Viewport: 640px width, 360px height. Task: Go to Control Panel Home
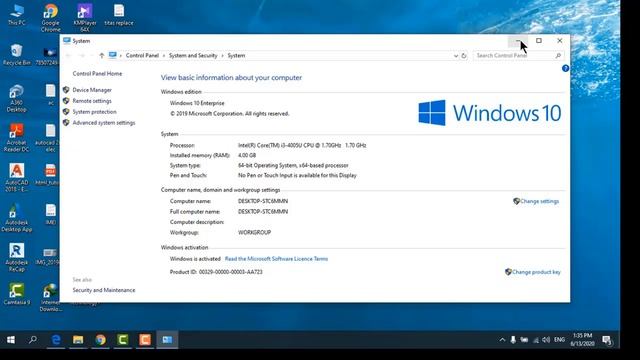coord(97,73)
